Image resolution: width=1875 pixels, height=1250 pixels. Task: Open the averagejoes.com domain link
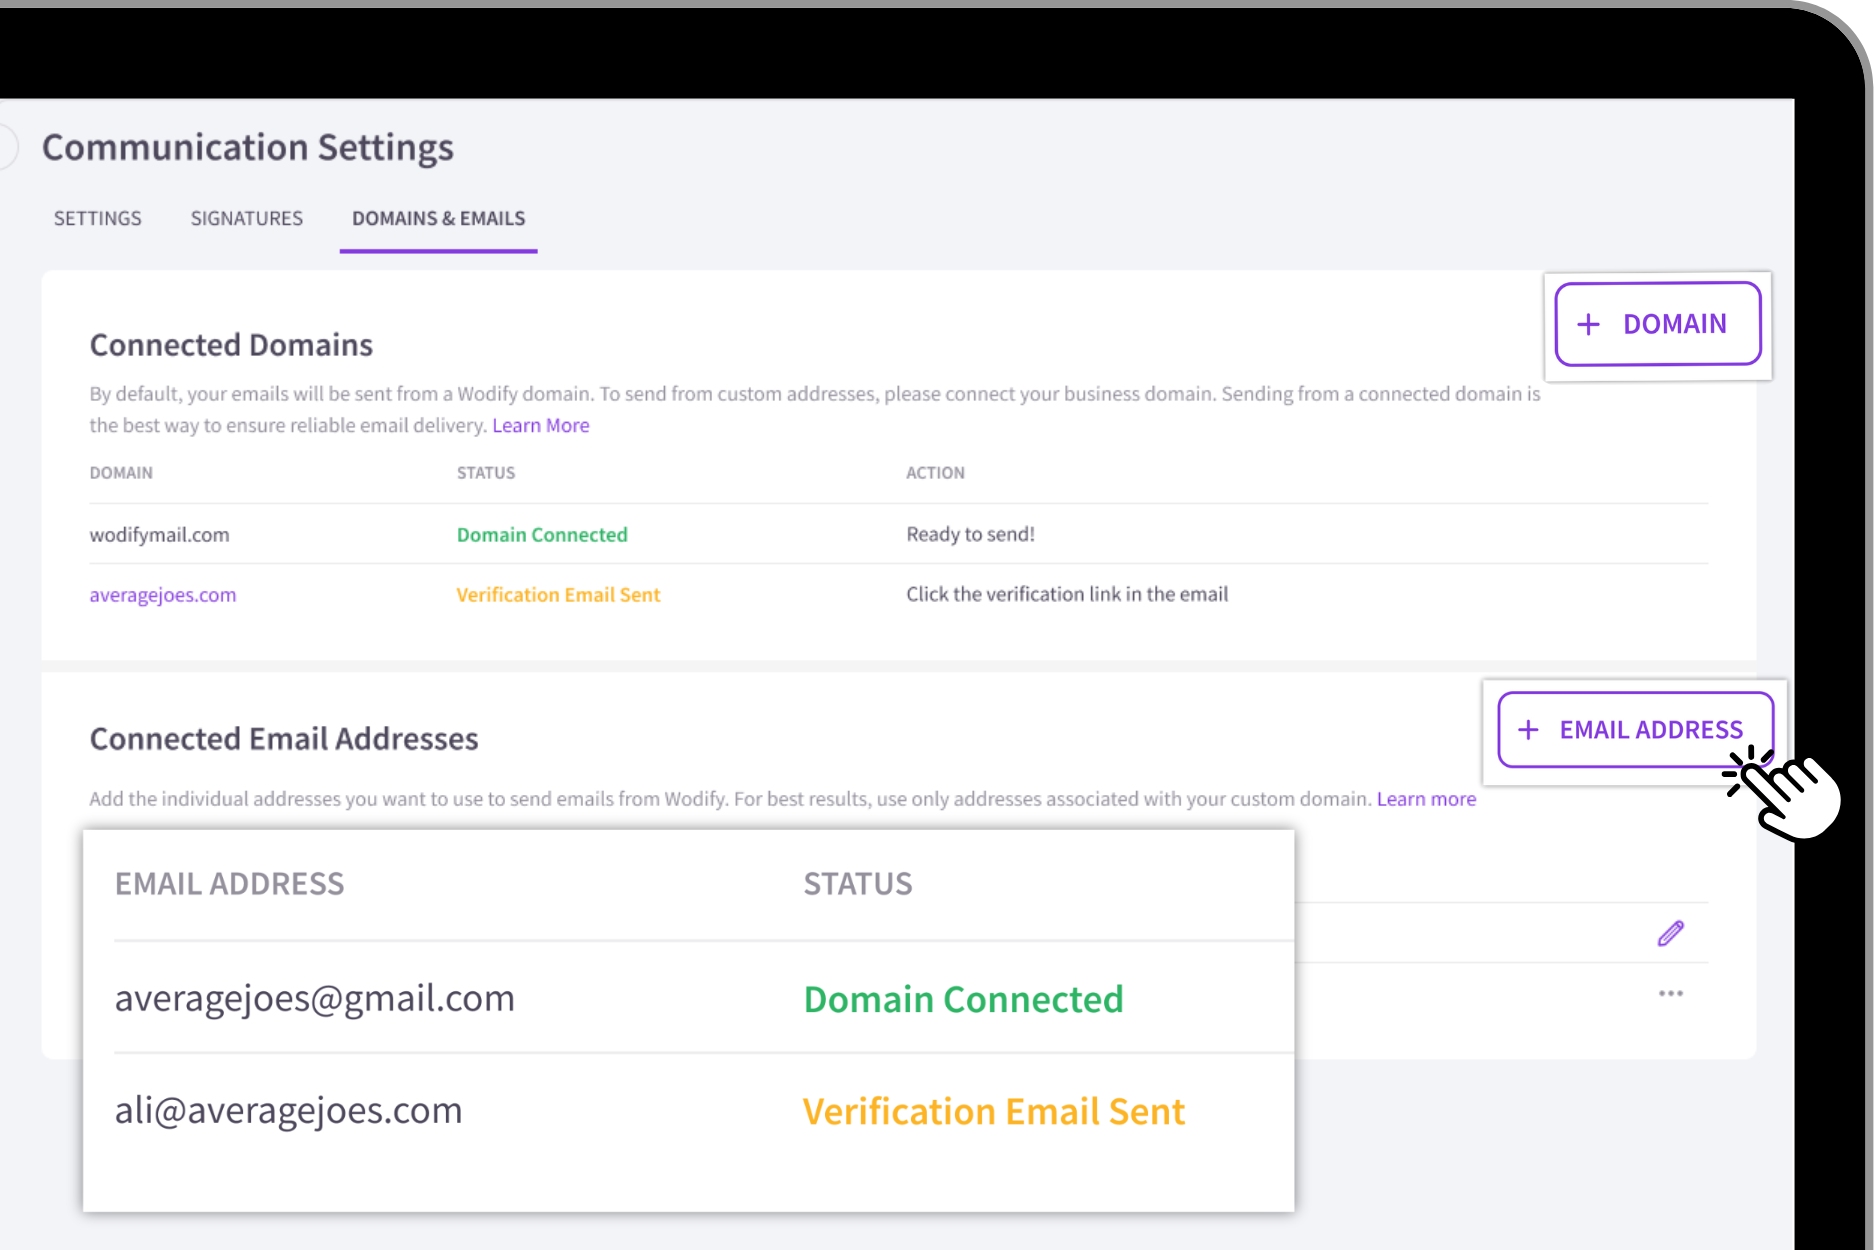click(163, 595)
